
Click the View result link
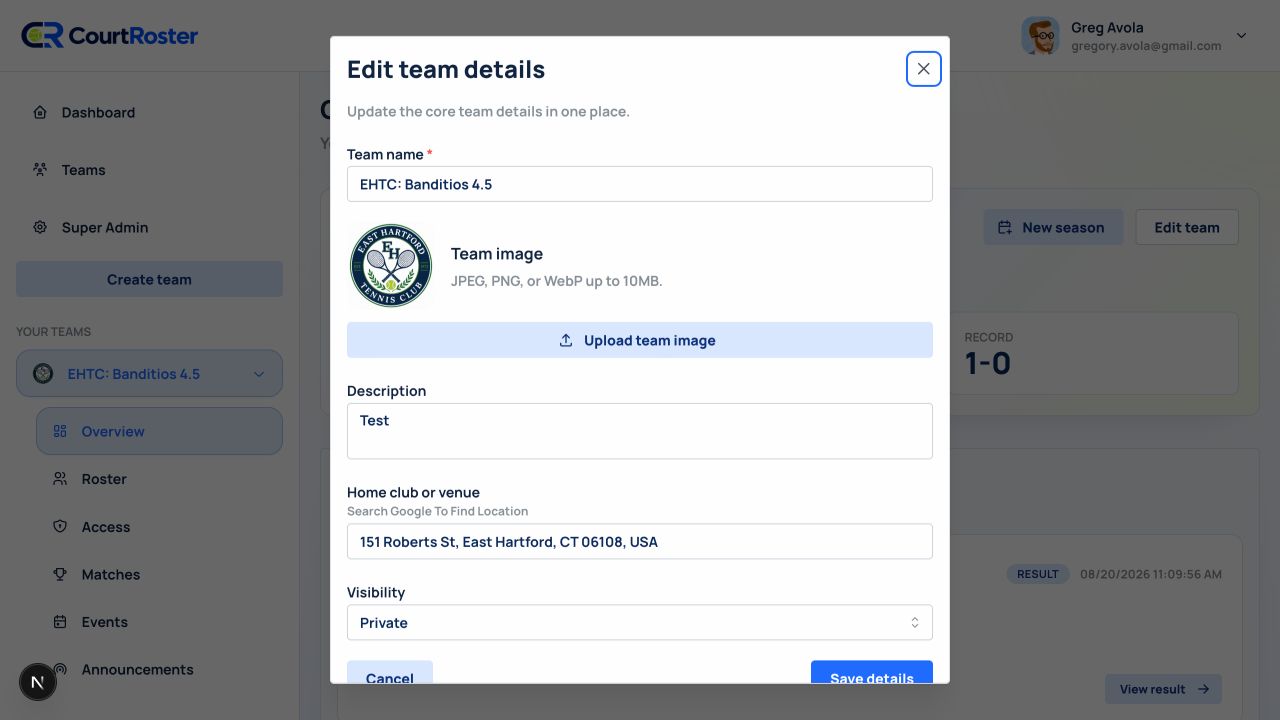tap(1164, 689)
